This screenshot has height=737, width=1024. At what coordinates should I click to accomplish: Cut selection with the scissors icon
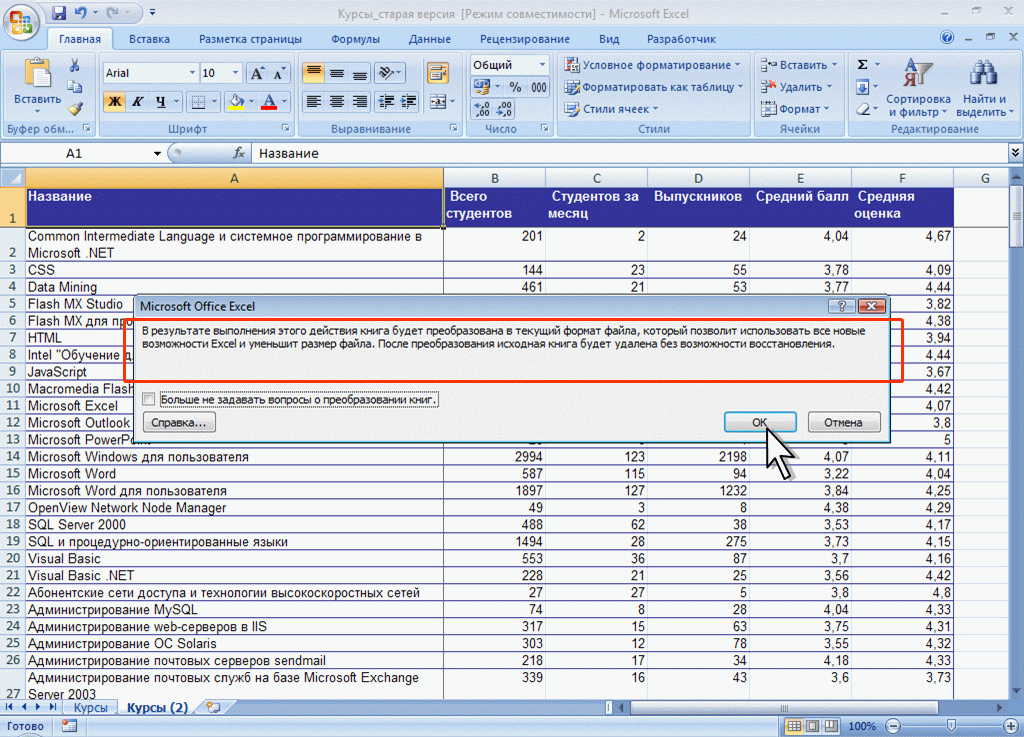click(74, 66)
